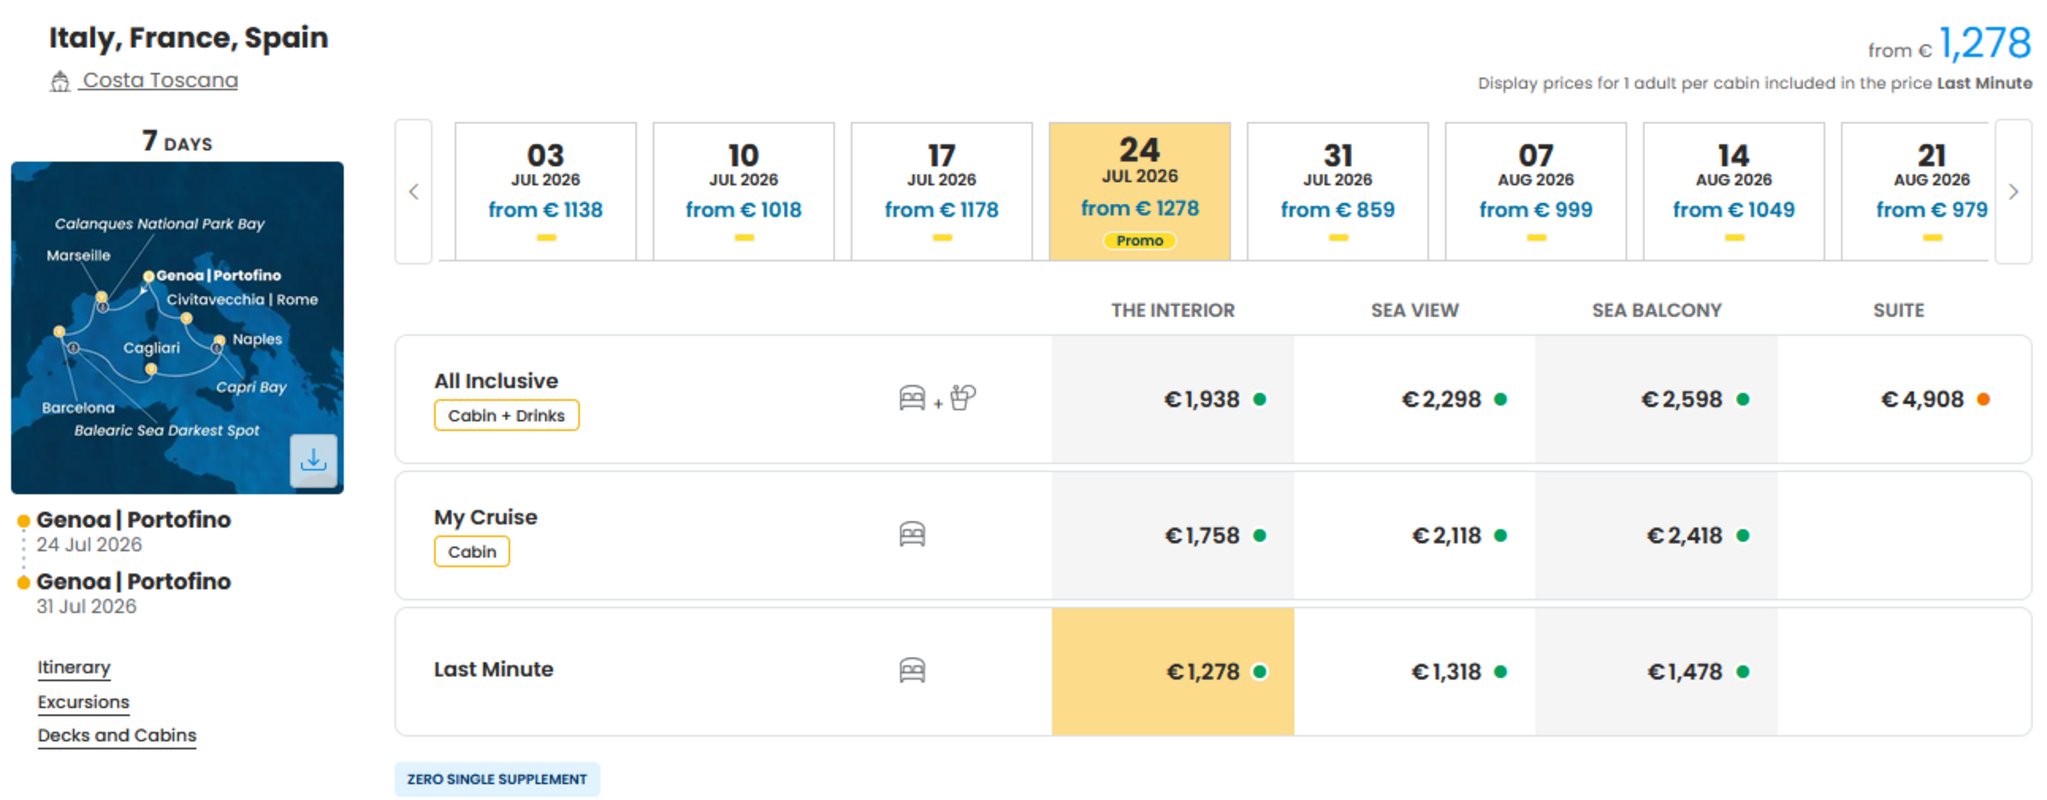Click green dot next to €1,478 price
This screenshot has height=800, width=2047.
(1743, 672)
